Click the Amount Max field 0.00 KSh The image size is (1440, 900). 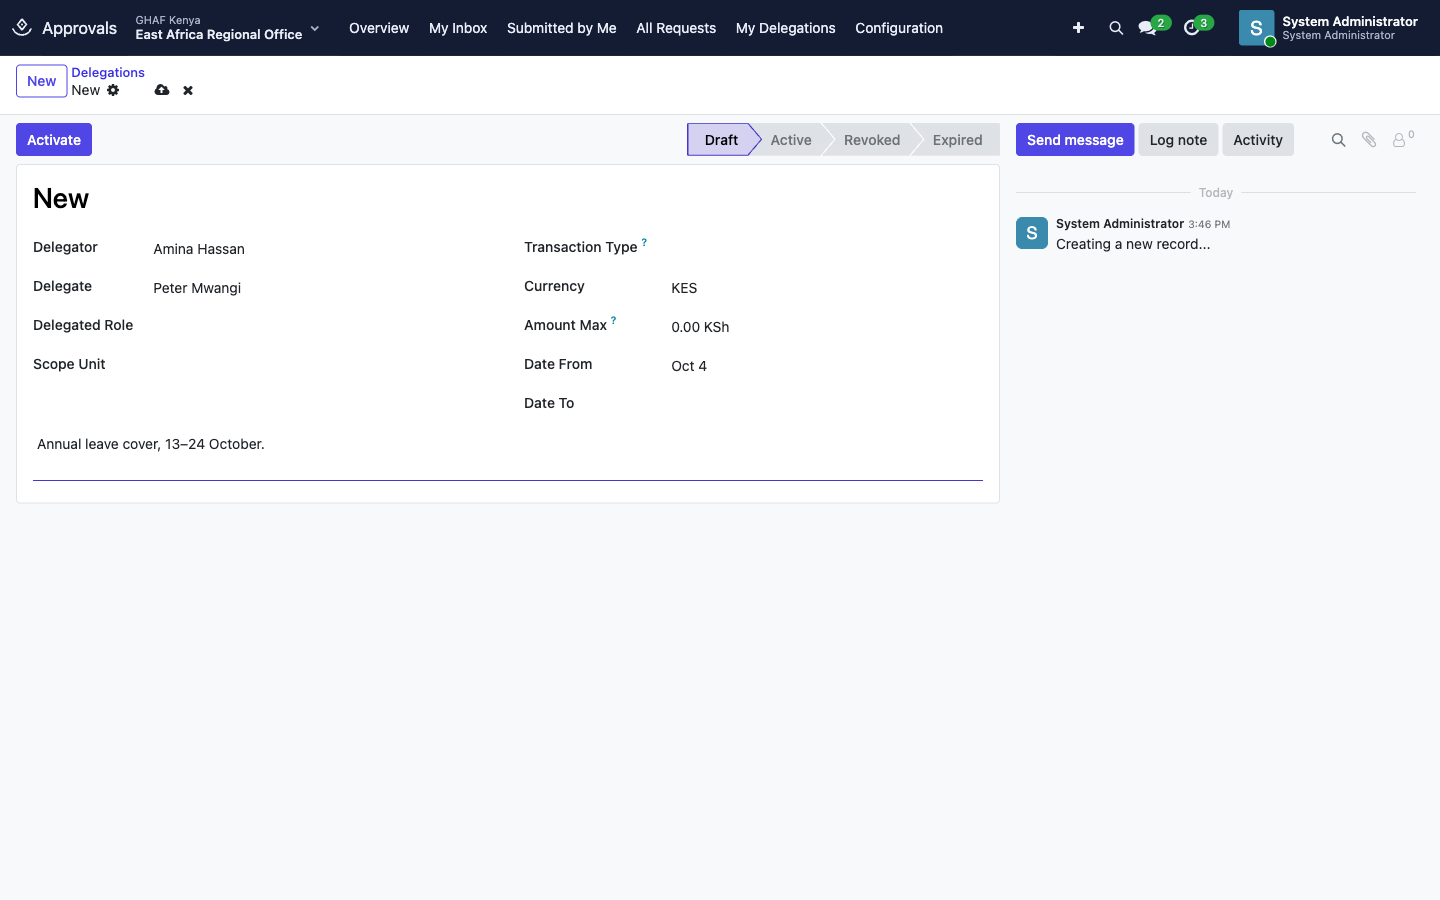click(827, 327)
